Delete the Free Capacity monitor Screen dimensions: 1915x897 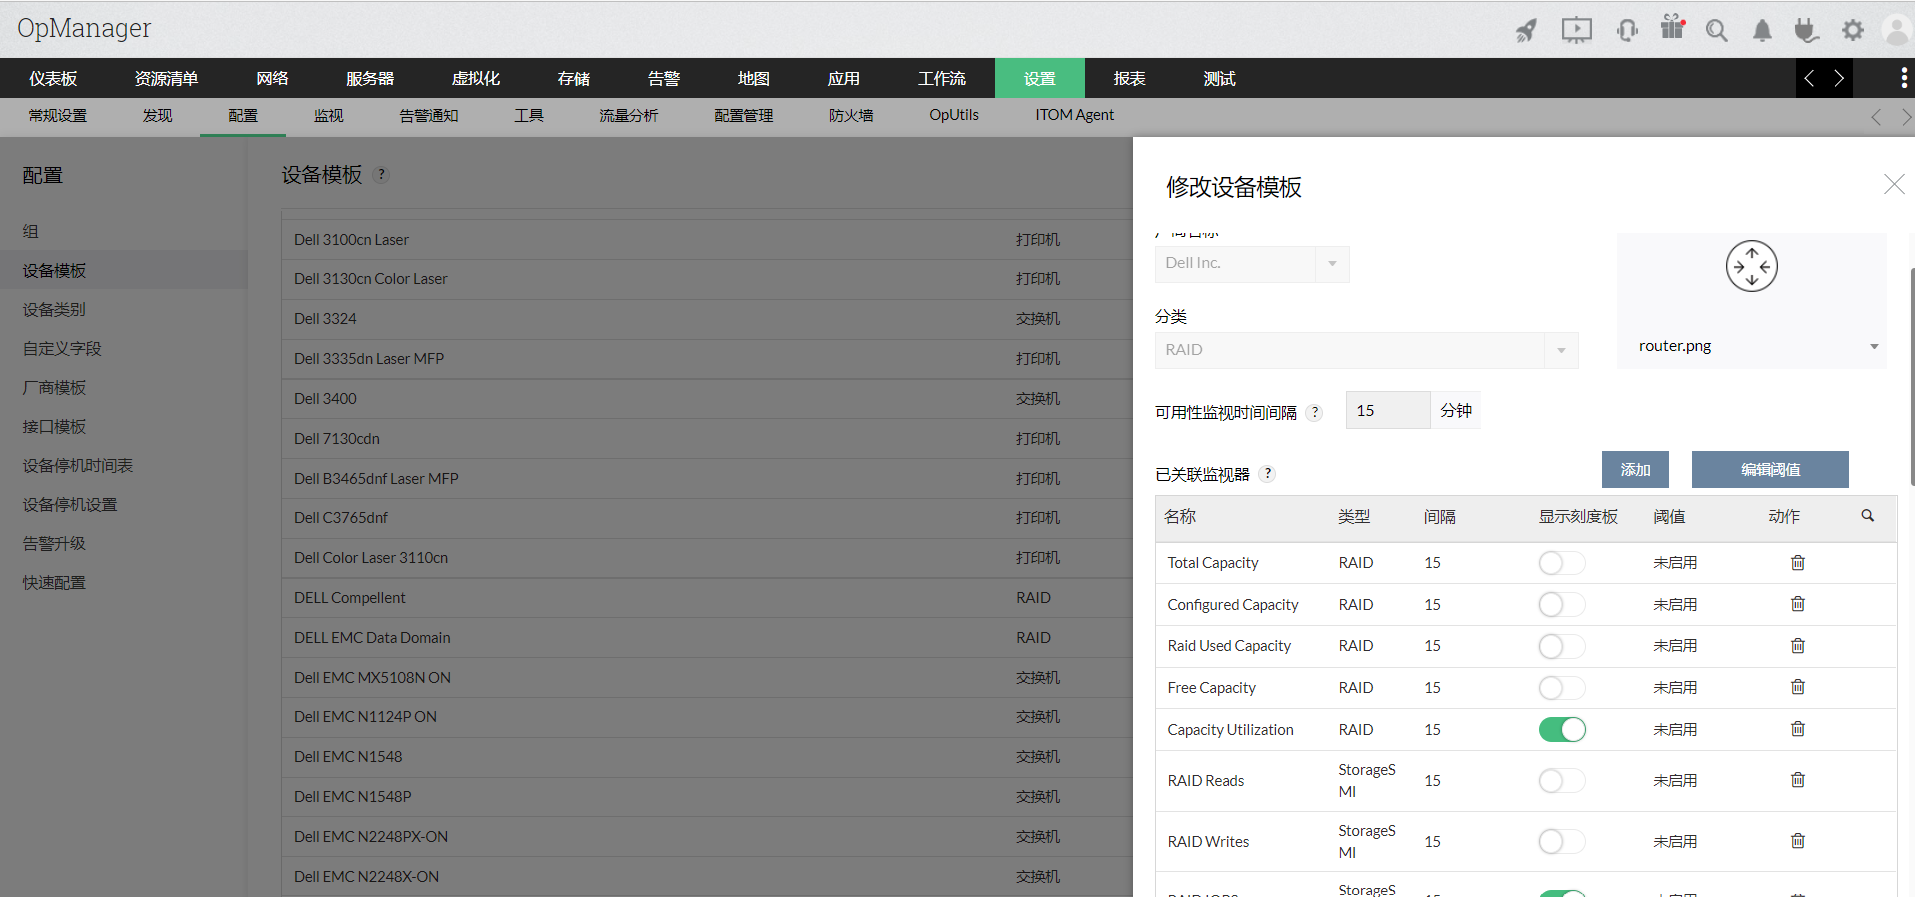(1798, 687)
